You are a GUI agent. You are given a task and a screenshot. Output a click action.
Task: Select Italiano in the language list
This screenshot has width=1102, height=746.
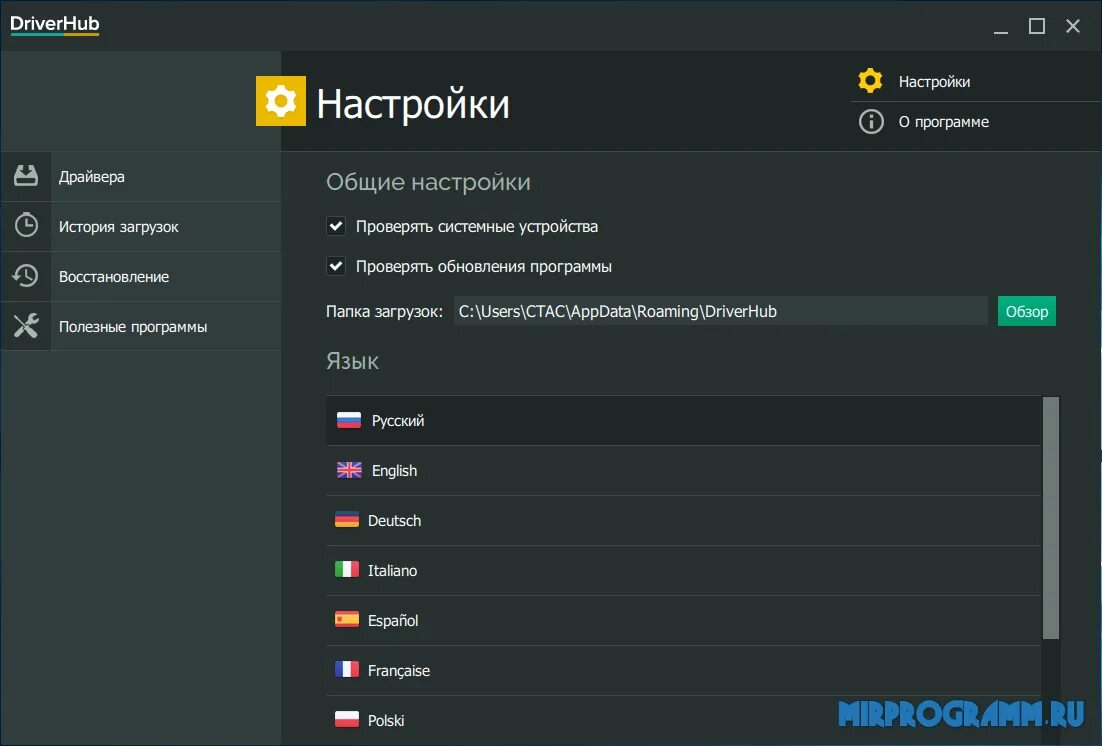pos(392,570)
